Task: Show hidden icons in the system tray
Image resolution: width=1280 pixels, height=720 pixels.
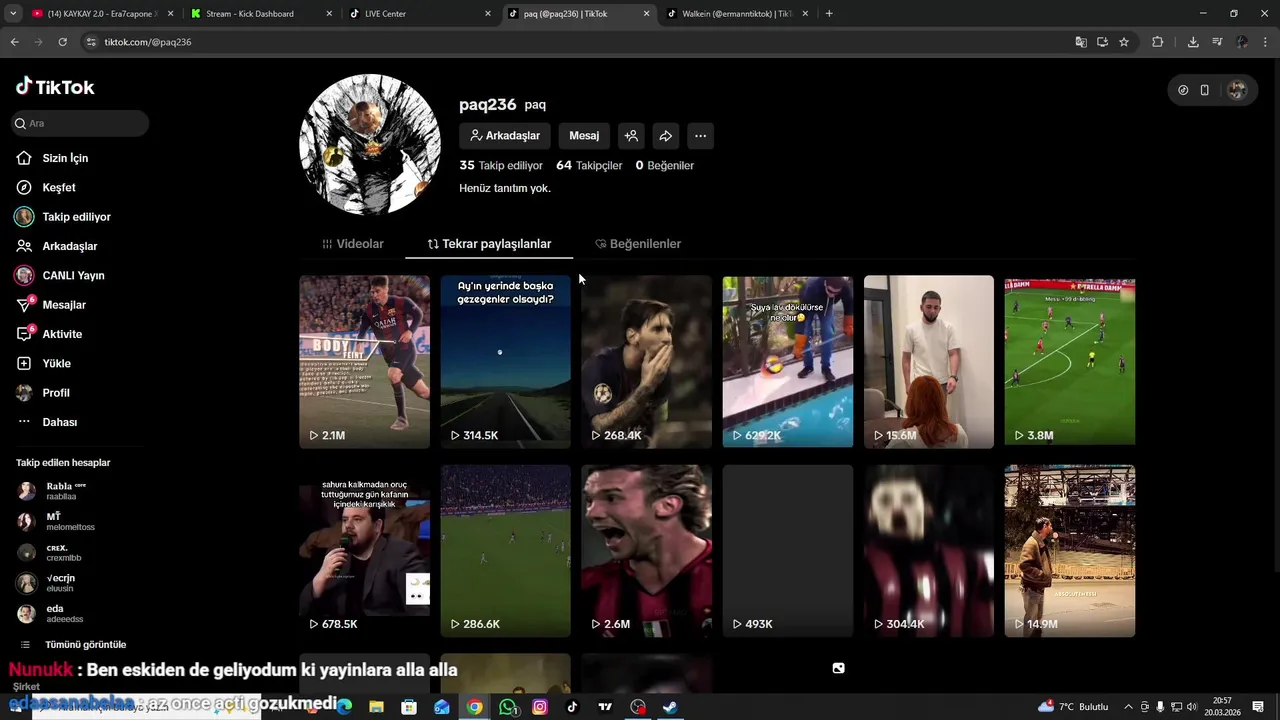Action: [1130, 707]
